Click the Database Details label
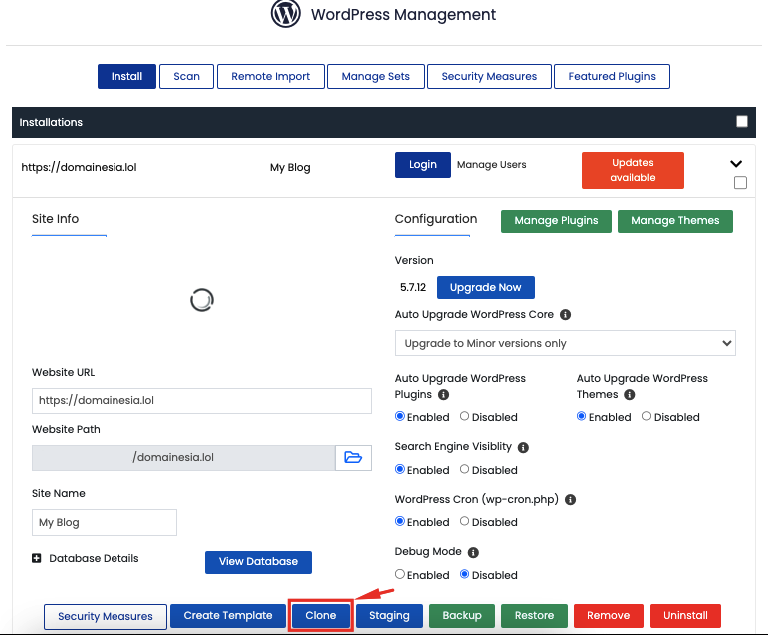The image size is (768, 635). click(x=94, y=559)
